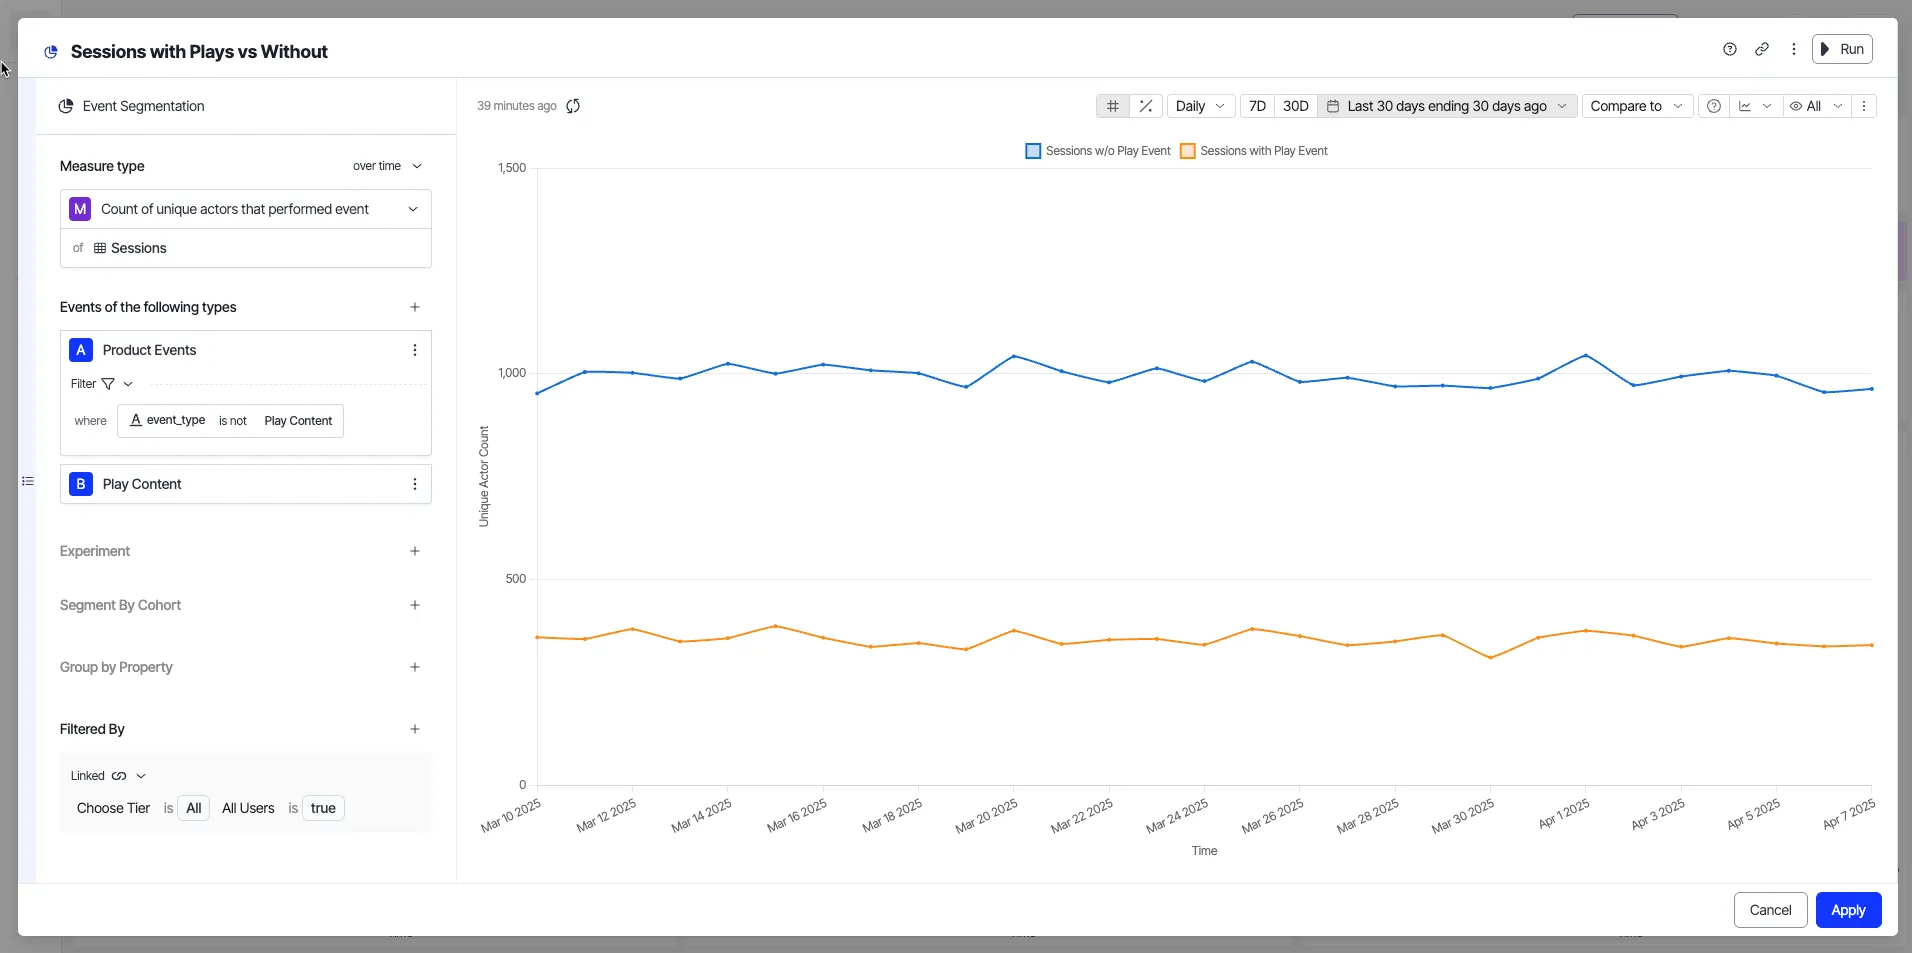Cancel the chart edits
This screenshot has width=1912, height=953.
(1770, 910)
